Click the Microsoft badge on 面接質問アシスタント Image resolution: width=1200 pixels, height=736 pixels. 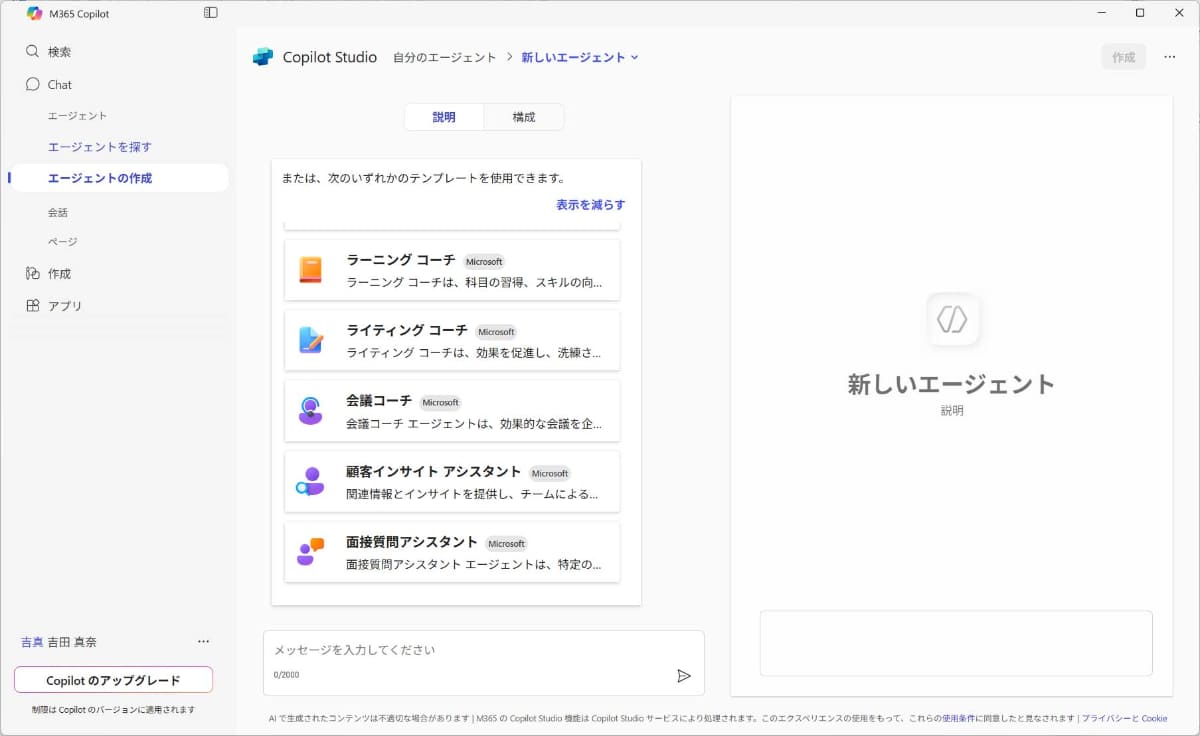[506, 544]
